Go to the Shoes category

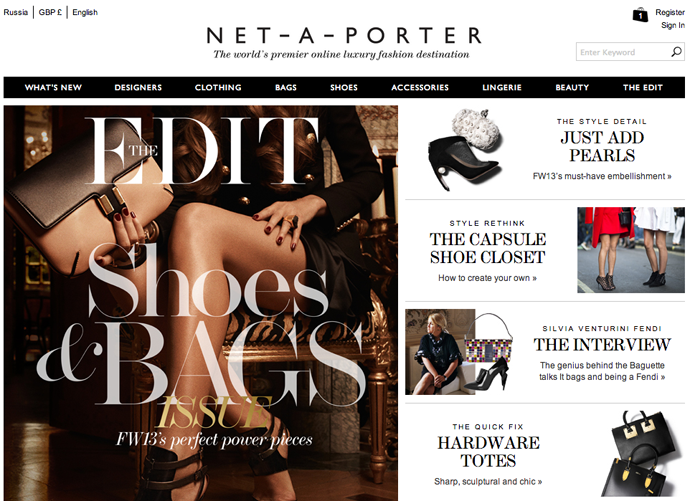coord(344,88)
